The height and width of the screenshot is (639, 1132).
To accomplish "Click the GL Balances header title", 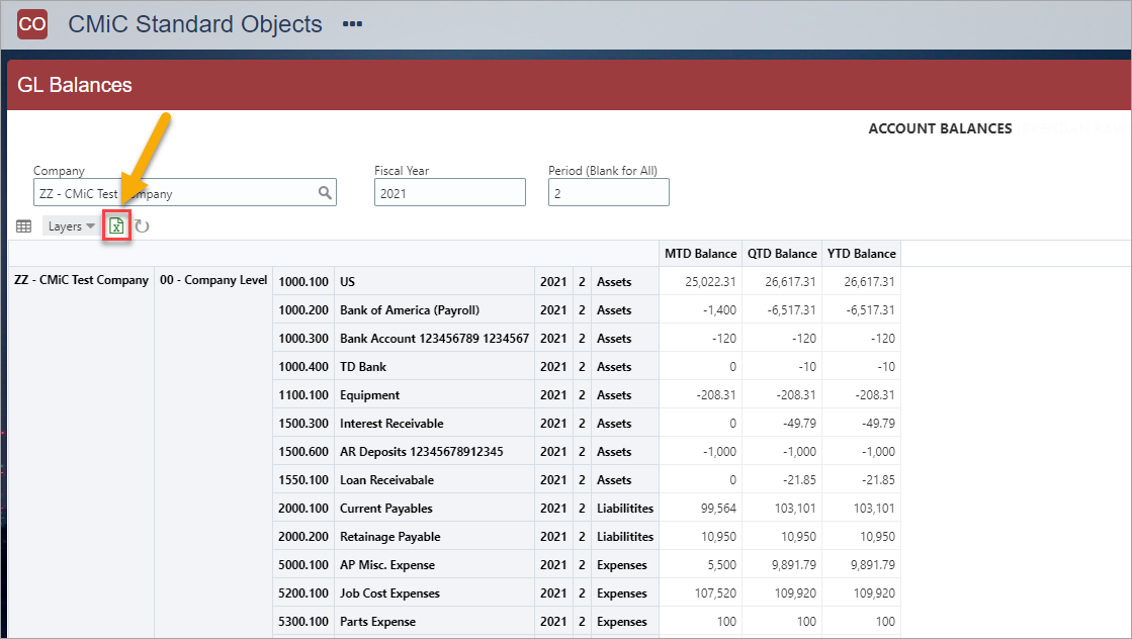I will click(x=74, y=85).
